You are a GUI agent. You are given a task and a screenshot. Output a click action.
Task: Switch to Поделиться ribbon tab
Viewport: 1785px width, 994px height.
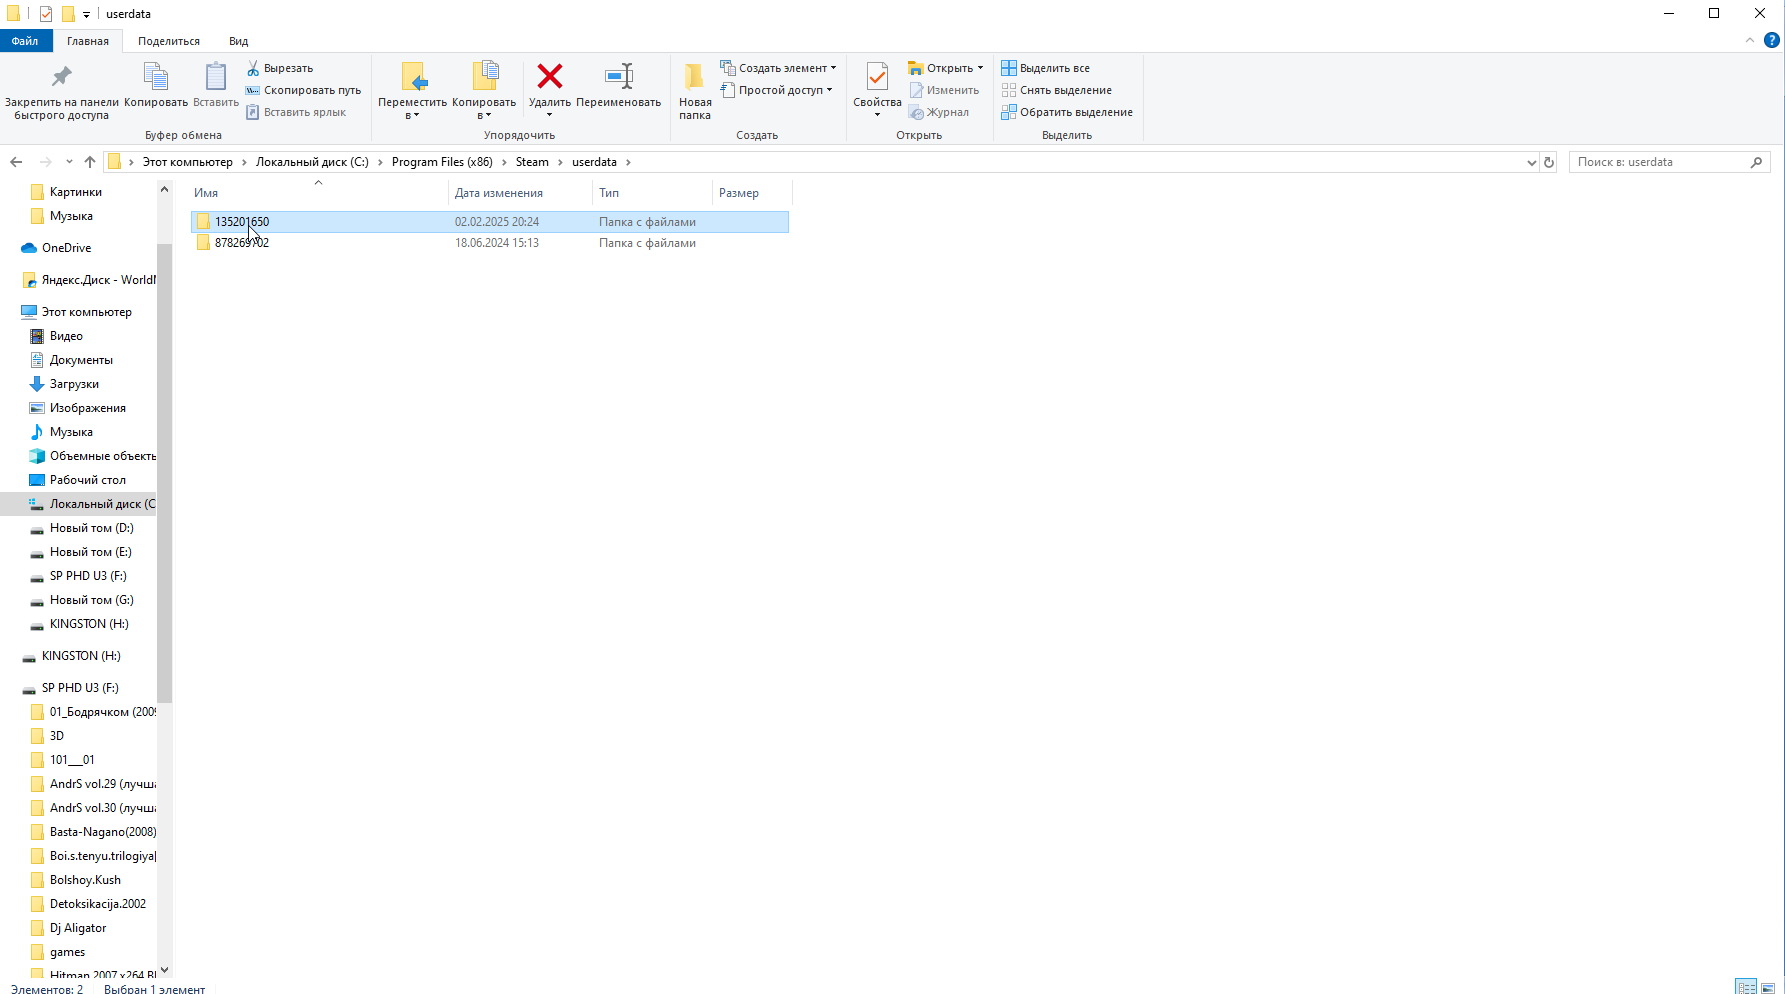[169, 41]
